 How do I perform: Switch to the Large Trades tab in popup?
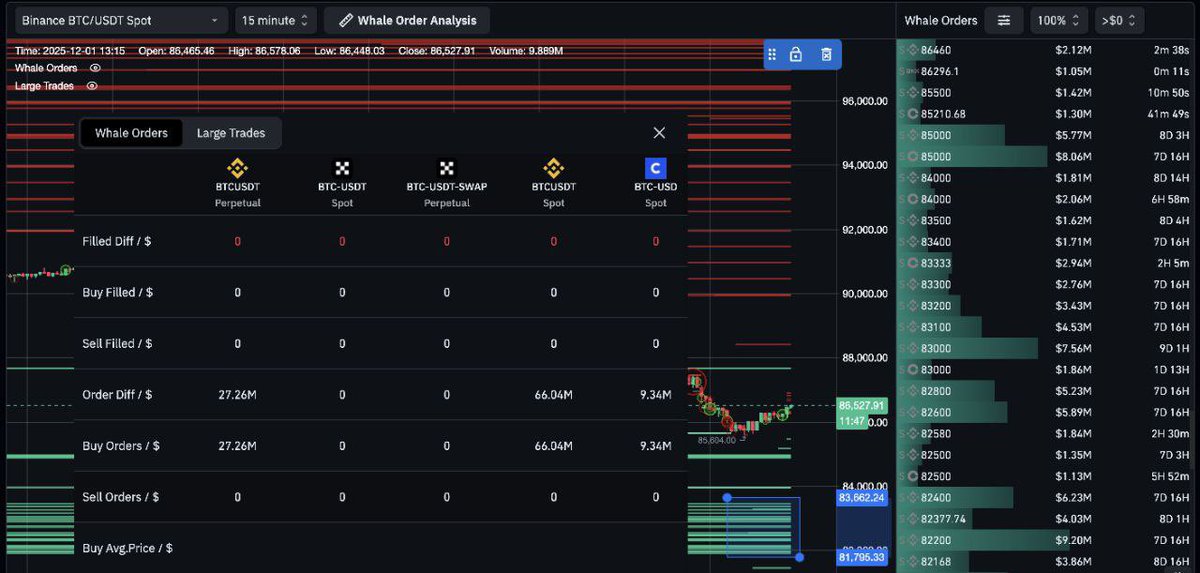pyautogui.click(x=231, y=133)
